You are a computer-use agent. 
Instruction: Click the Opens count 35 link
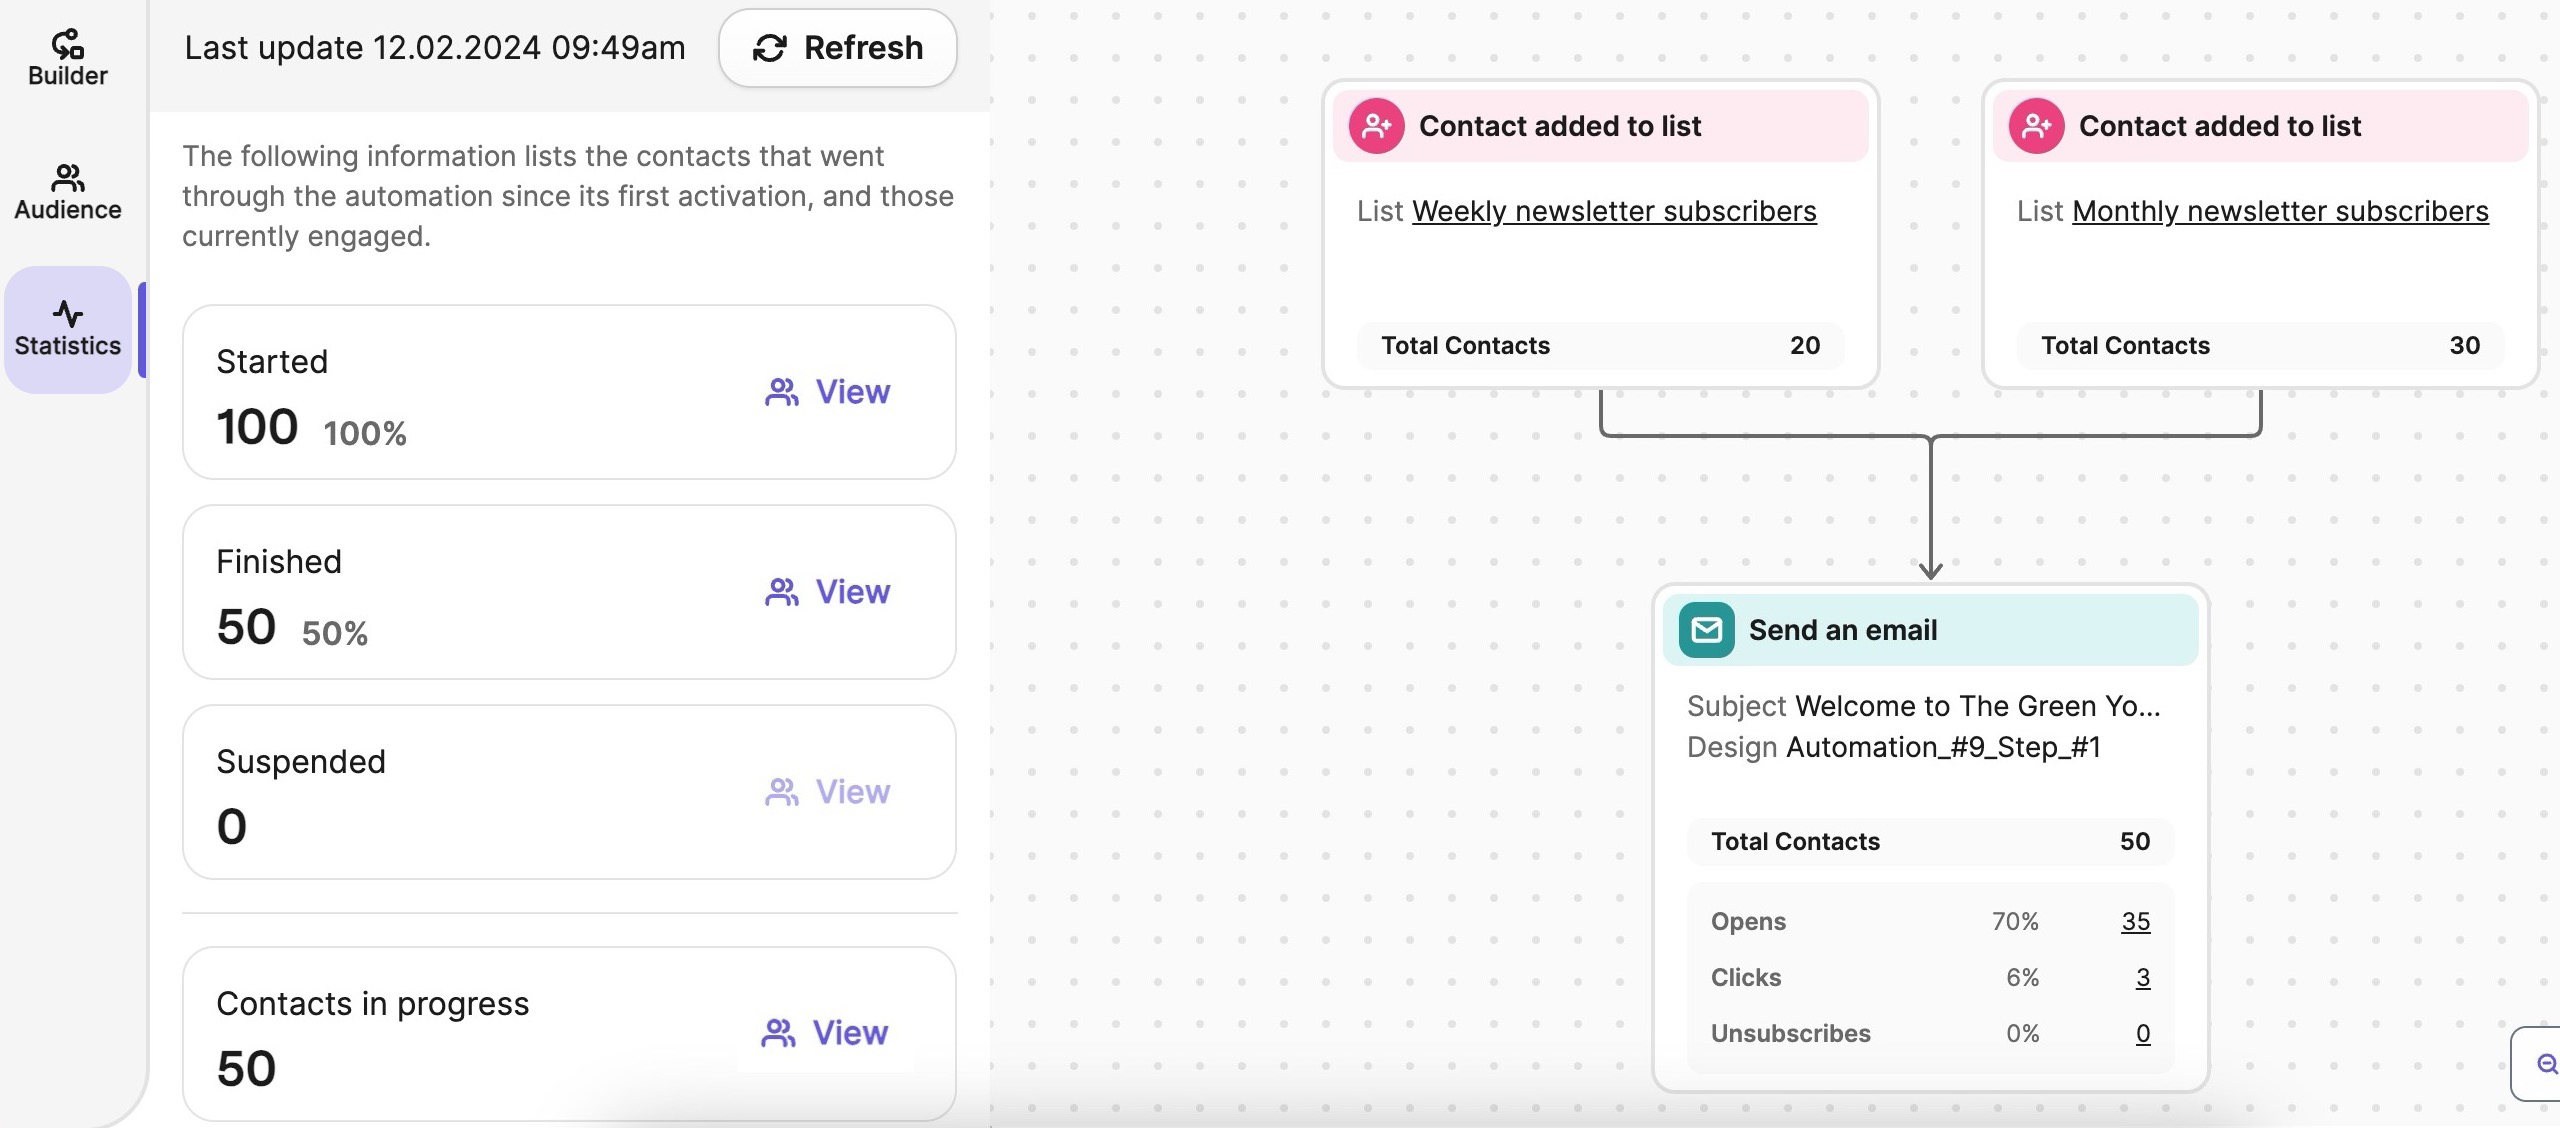[x=2135, y=921]
